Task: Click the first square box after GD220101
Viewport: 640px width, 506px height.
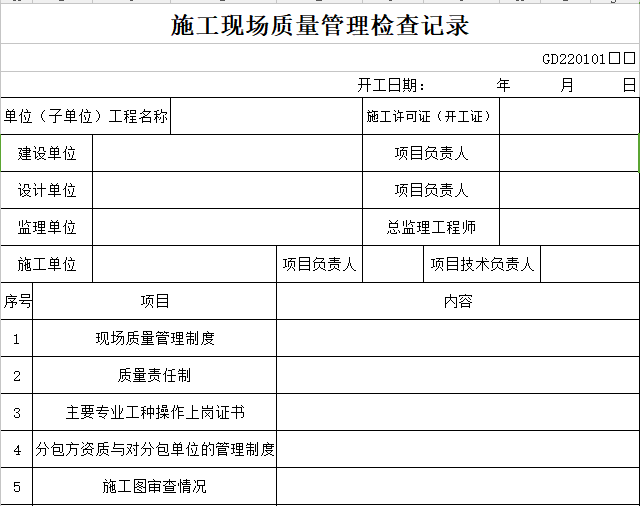Action: tap(614, 59)
